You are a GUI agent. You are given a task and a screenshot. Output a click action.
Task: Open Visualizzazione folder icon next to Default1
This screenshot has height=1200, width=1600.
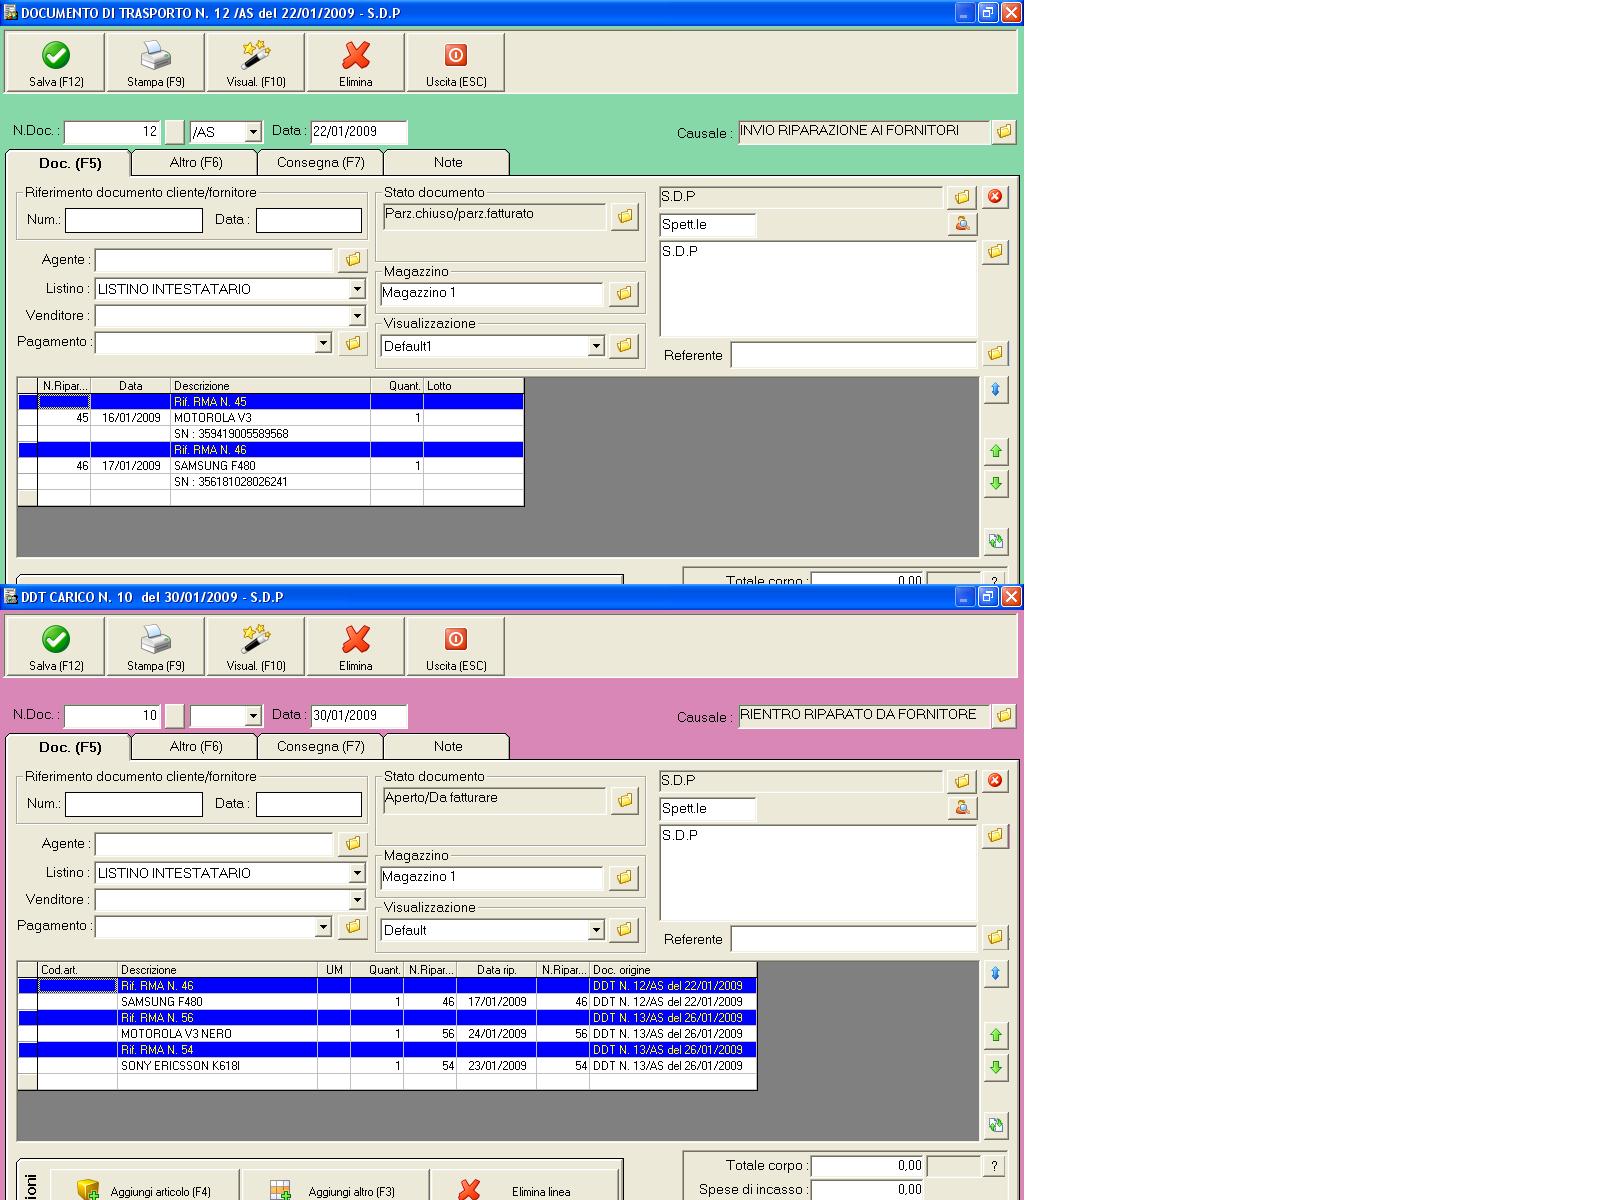coord(624,345)
